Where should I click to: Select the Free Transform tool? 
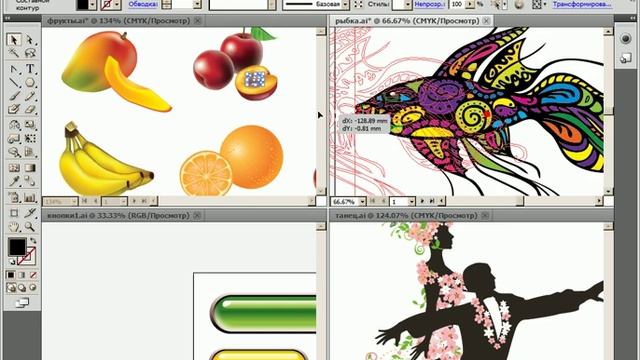coord(29,139)
